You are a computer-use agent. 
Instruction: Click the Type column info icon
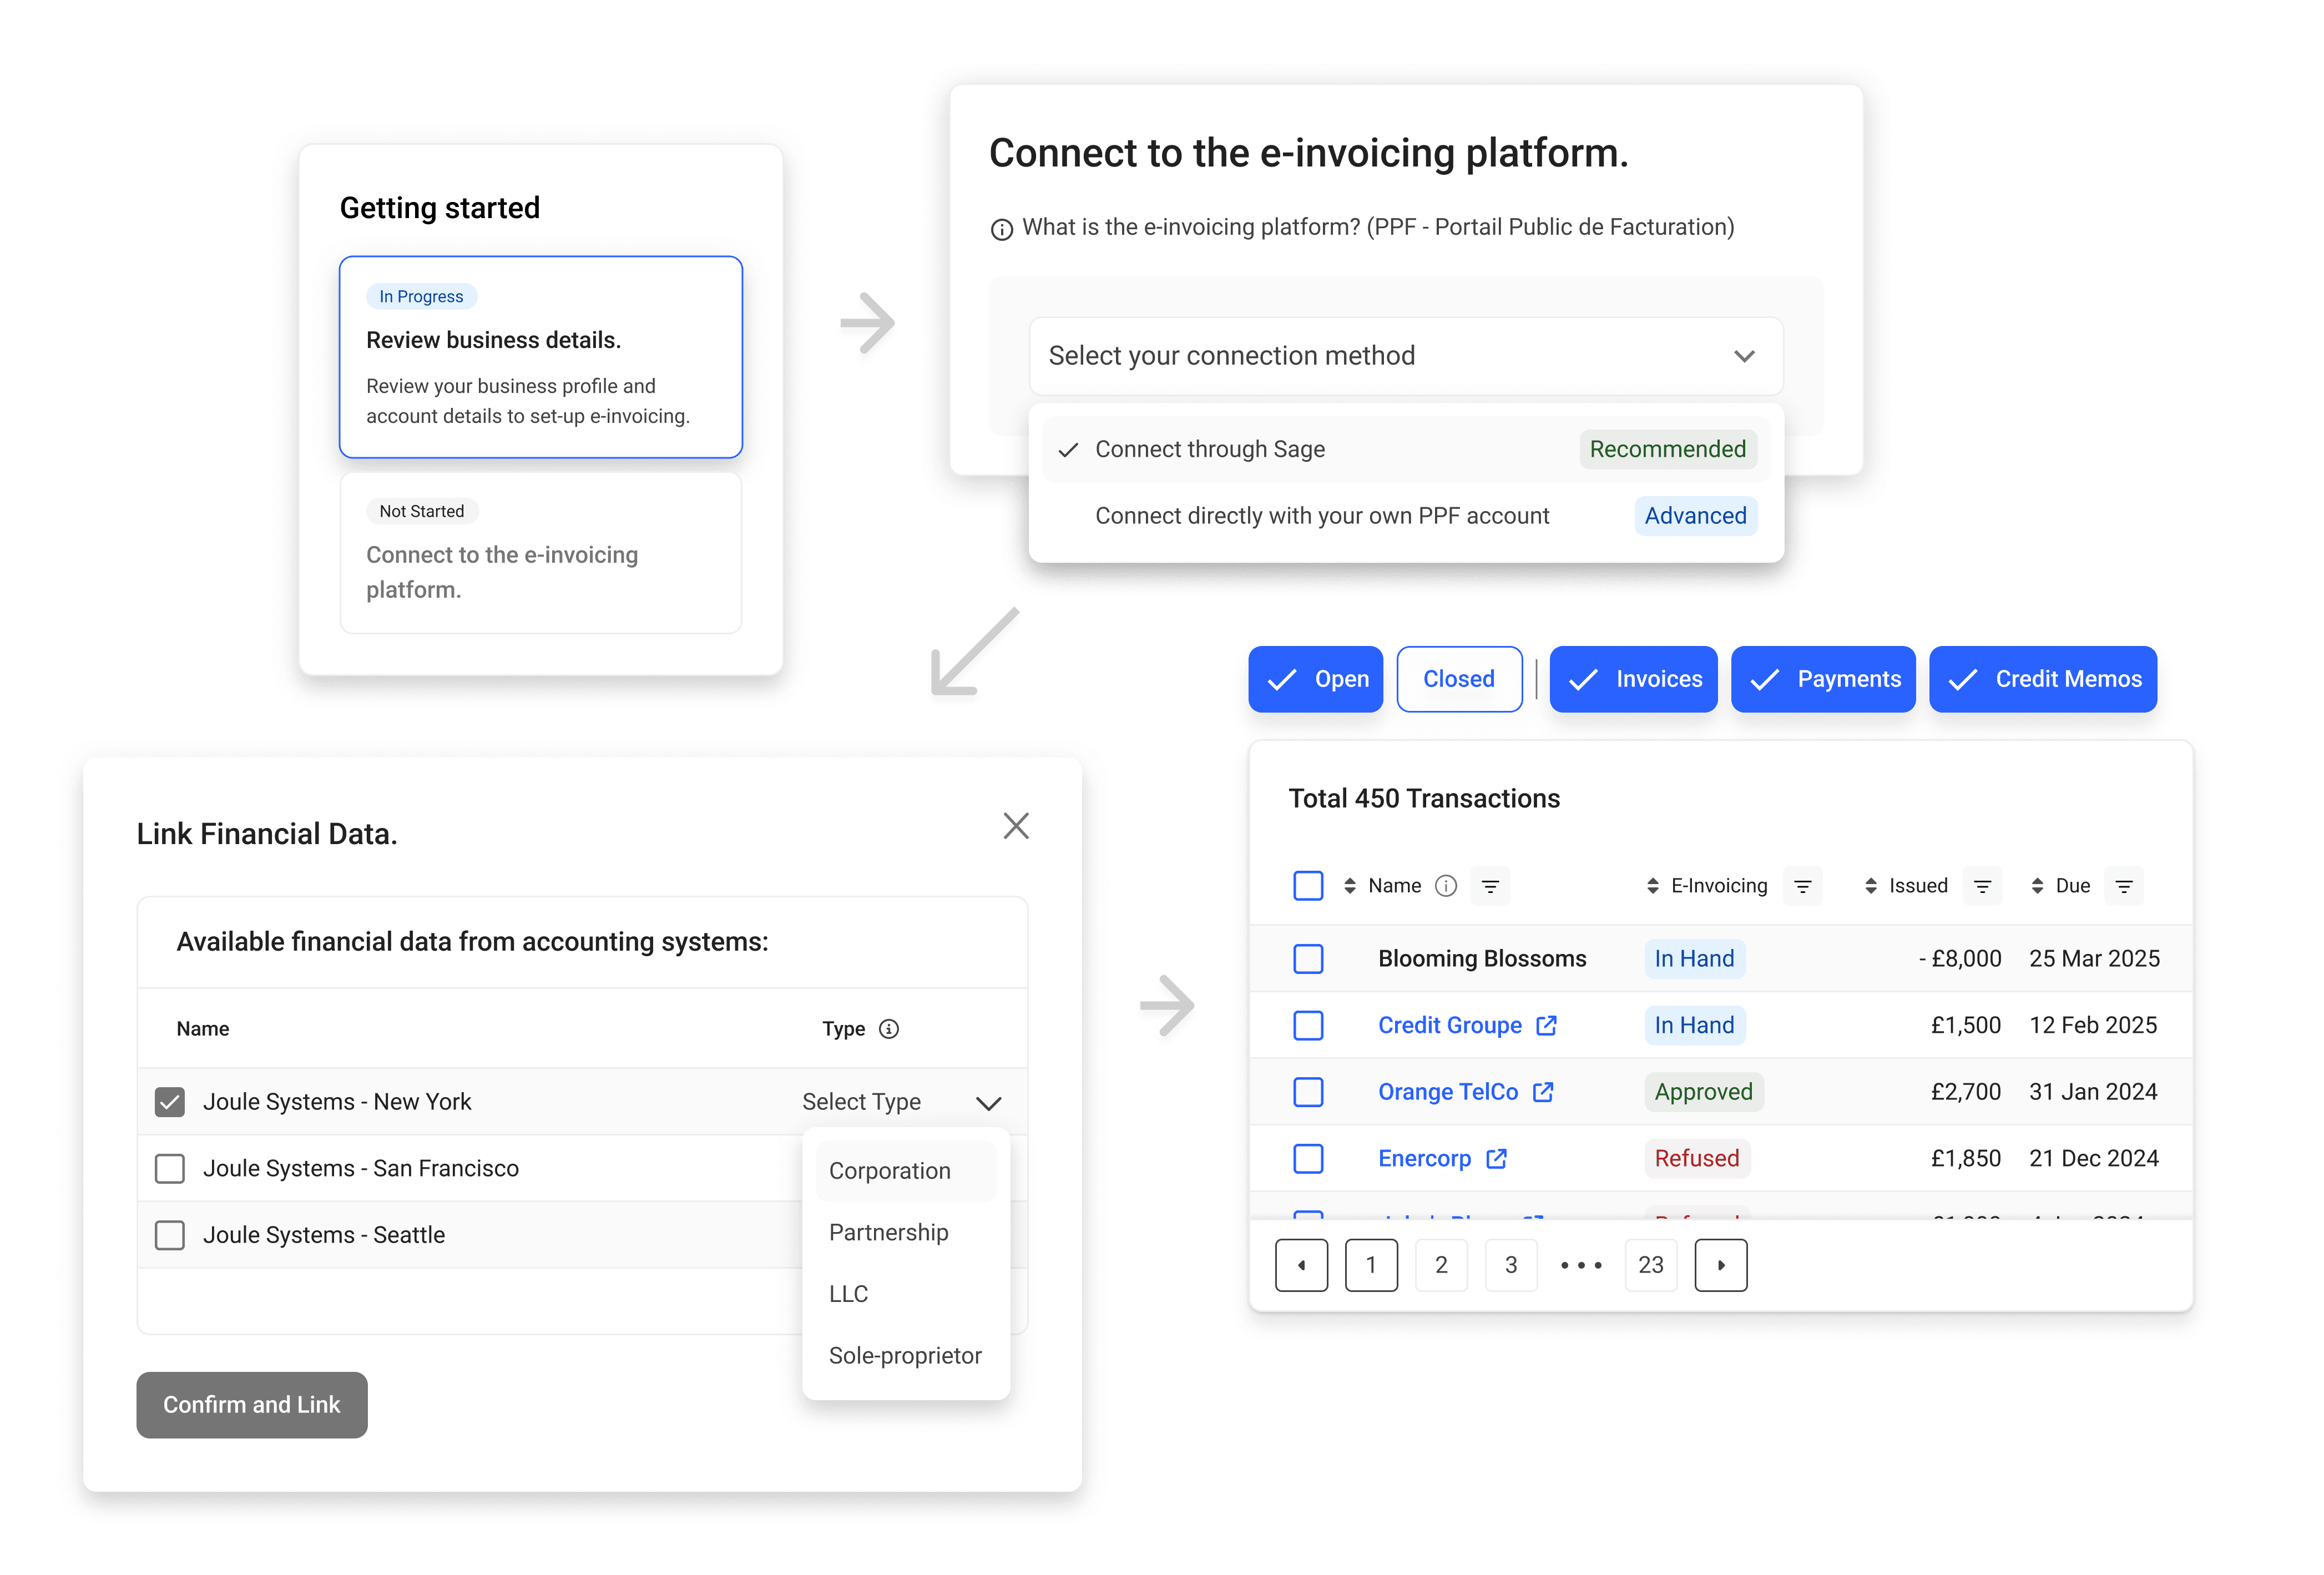pyautogui.click(x=888, y=1029)
